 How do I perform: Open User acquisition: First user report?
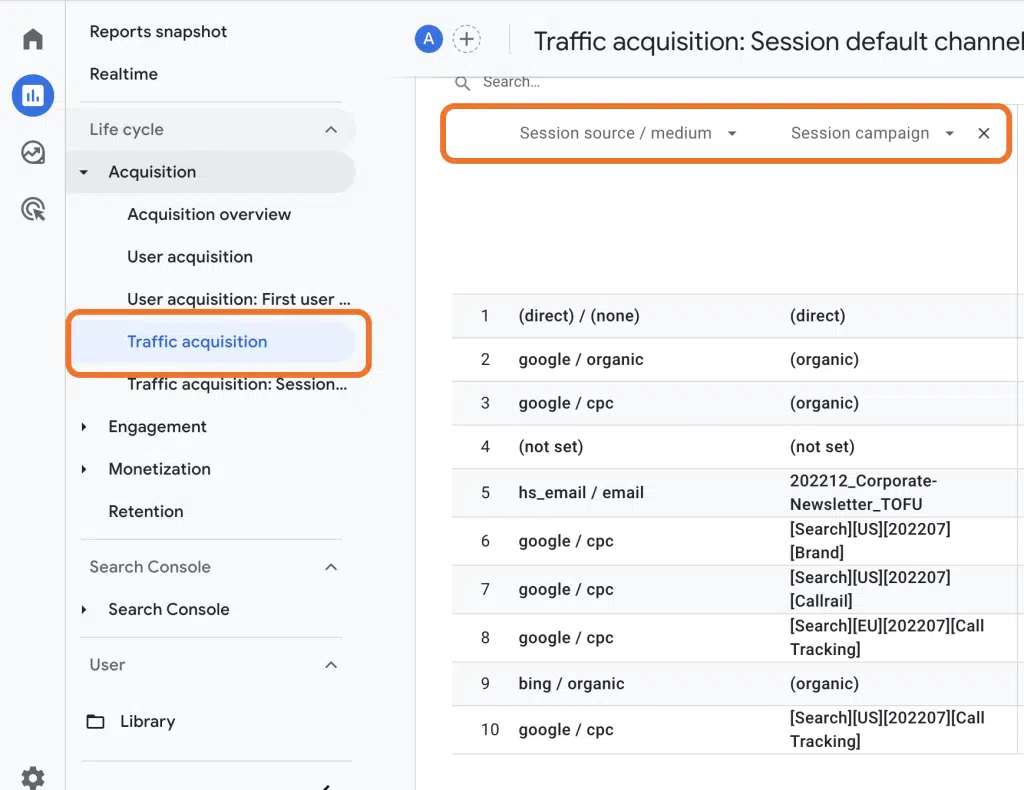239,300
